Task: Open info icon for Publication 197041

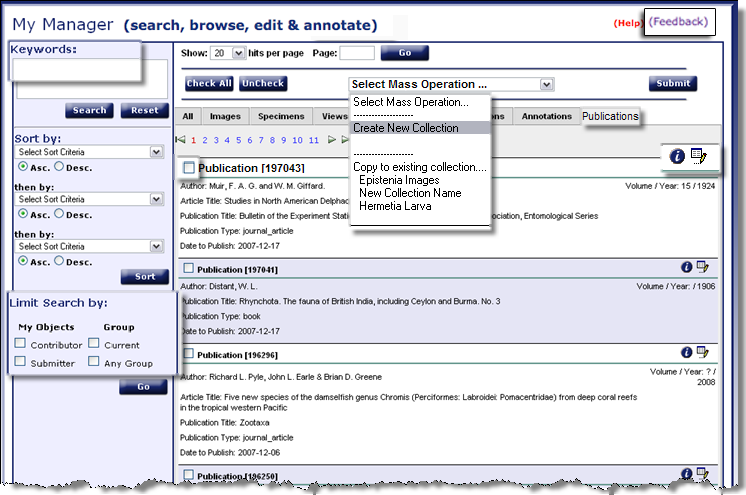Action: coord(687,267)
